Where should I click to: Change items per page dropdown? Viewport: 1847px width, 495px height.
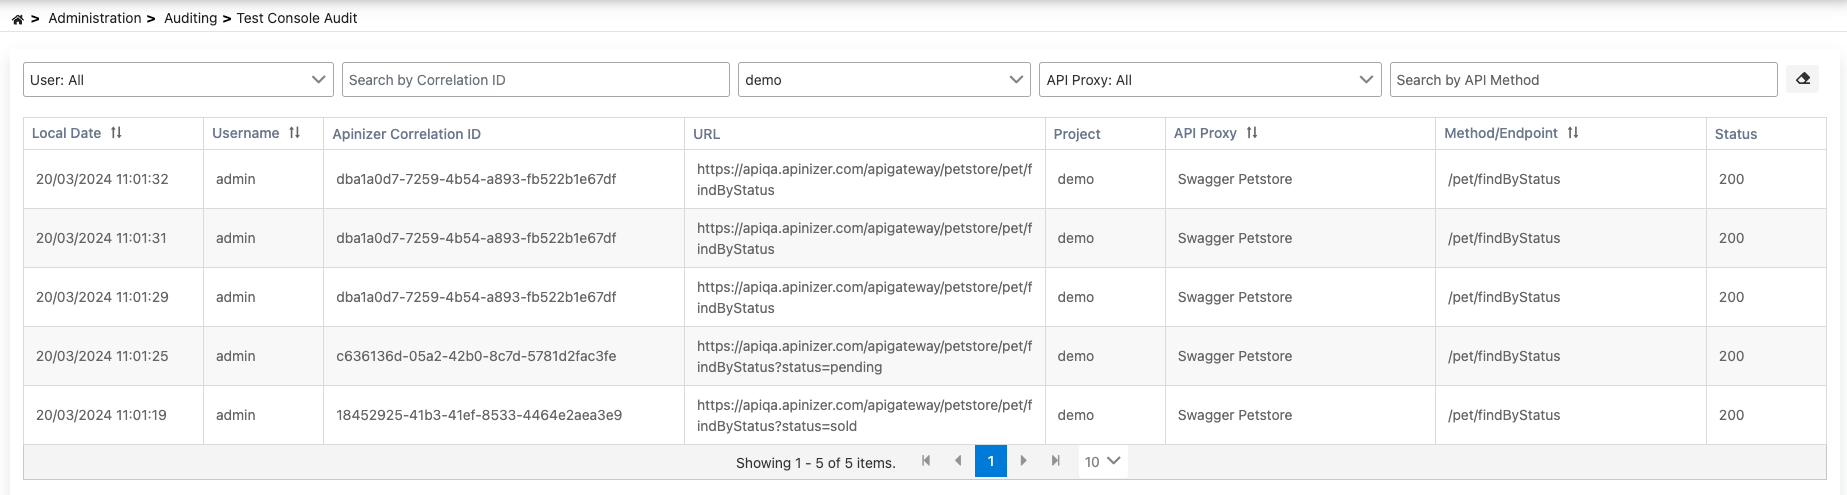coord(1102,461)
